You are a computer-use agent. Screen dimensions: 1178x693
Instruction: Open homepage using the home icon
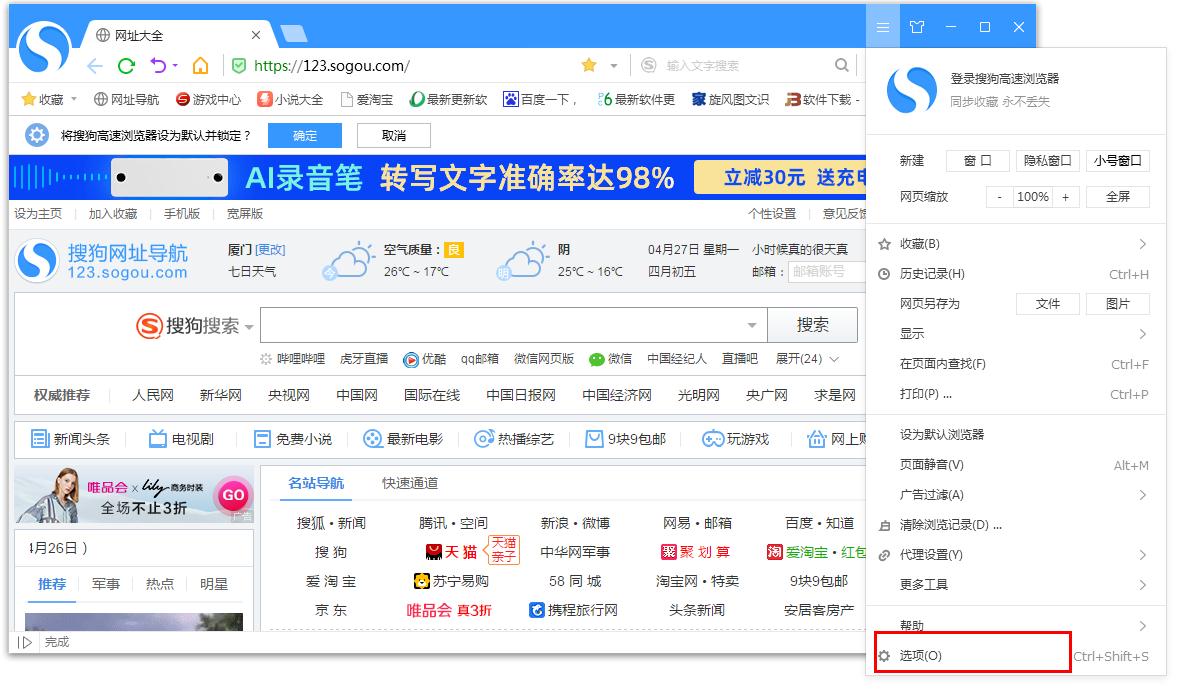click(x=199, y=65)
